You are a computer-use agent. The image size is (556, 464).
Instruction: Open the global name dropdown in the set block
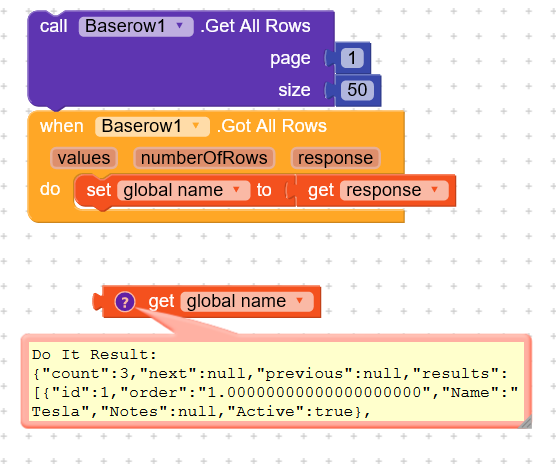[184, 190]
